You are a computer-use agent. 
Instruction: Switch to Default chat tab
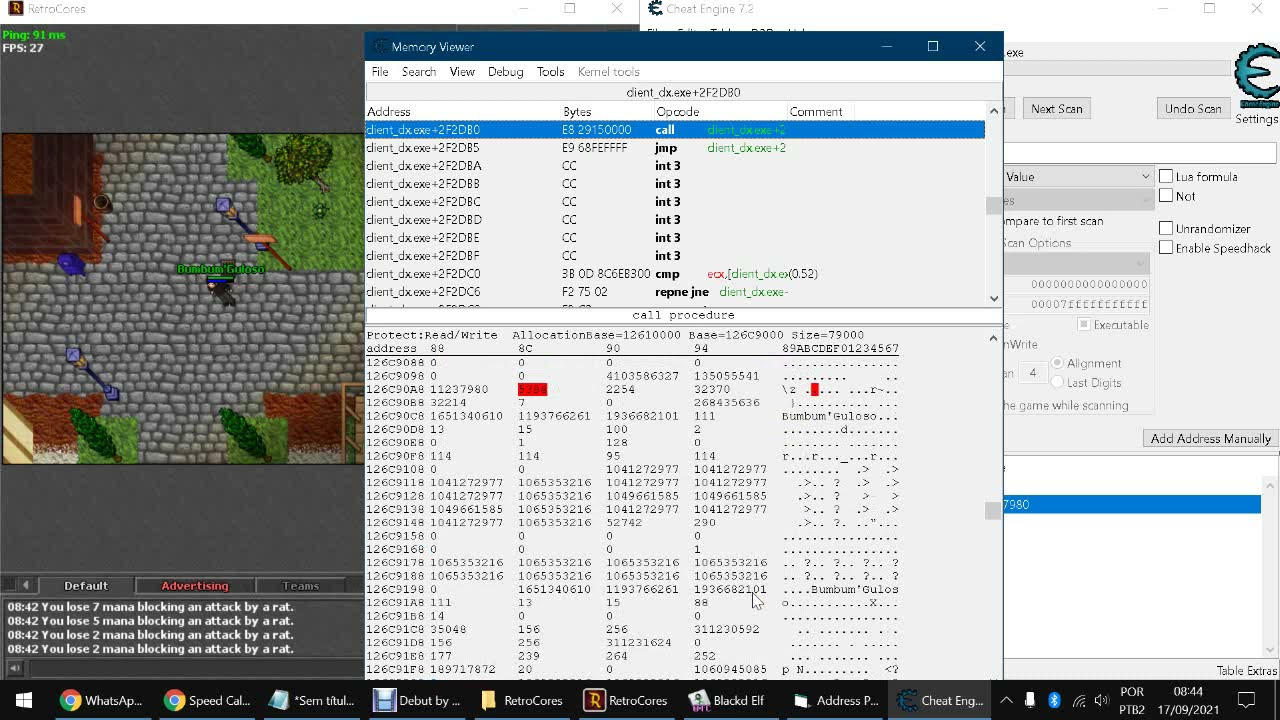(x=86, y=585)
